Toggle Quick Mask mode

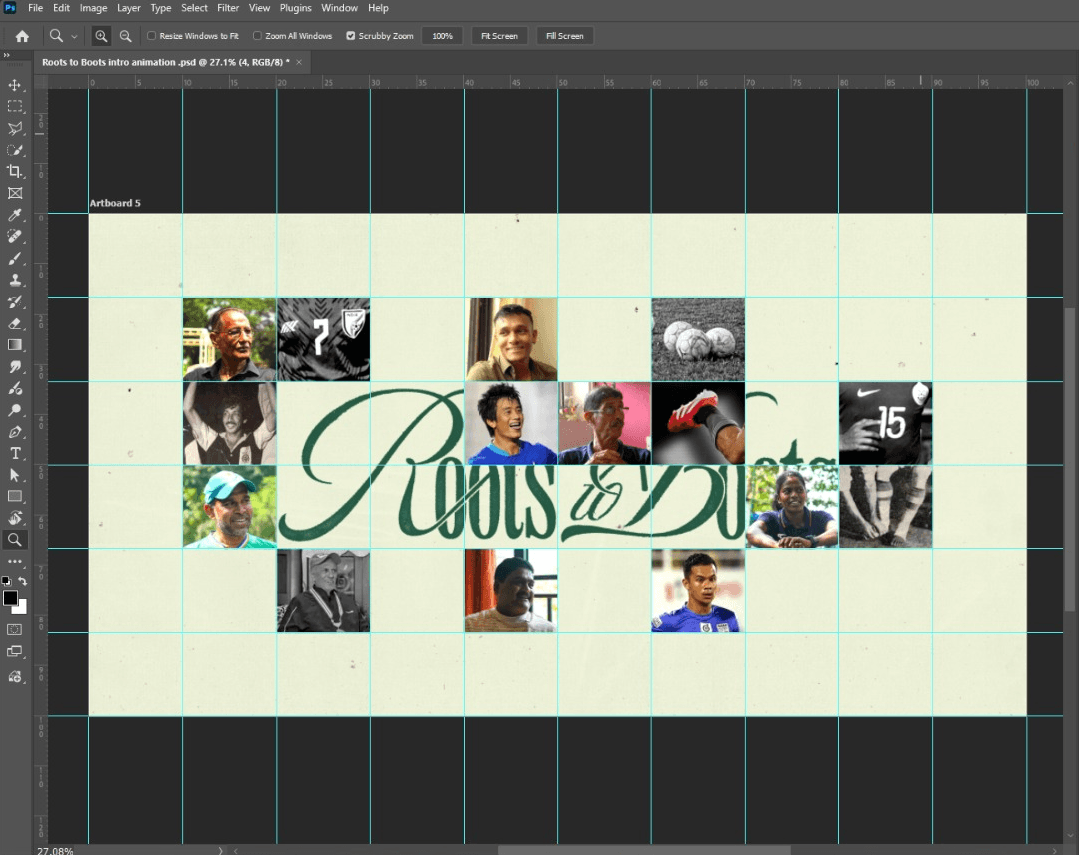click(x=14, y=629)
